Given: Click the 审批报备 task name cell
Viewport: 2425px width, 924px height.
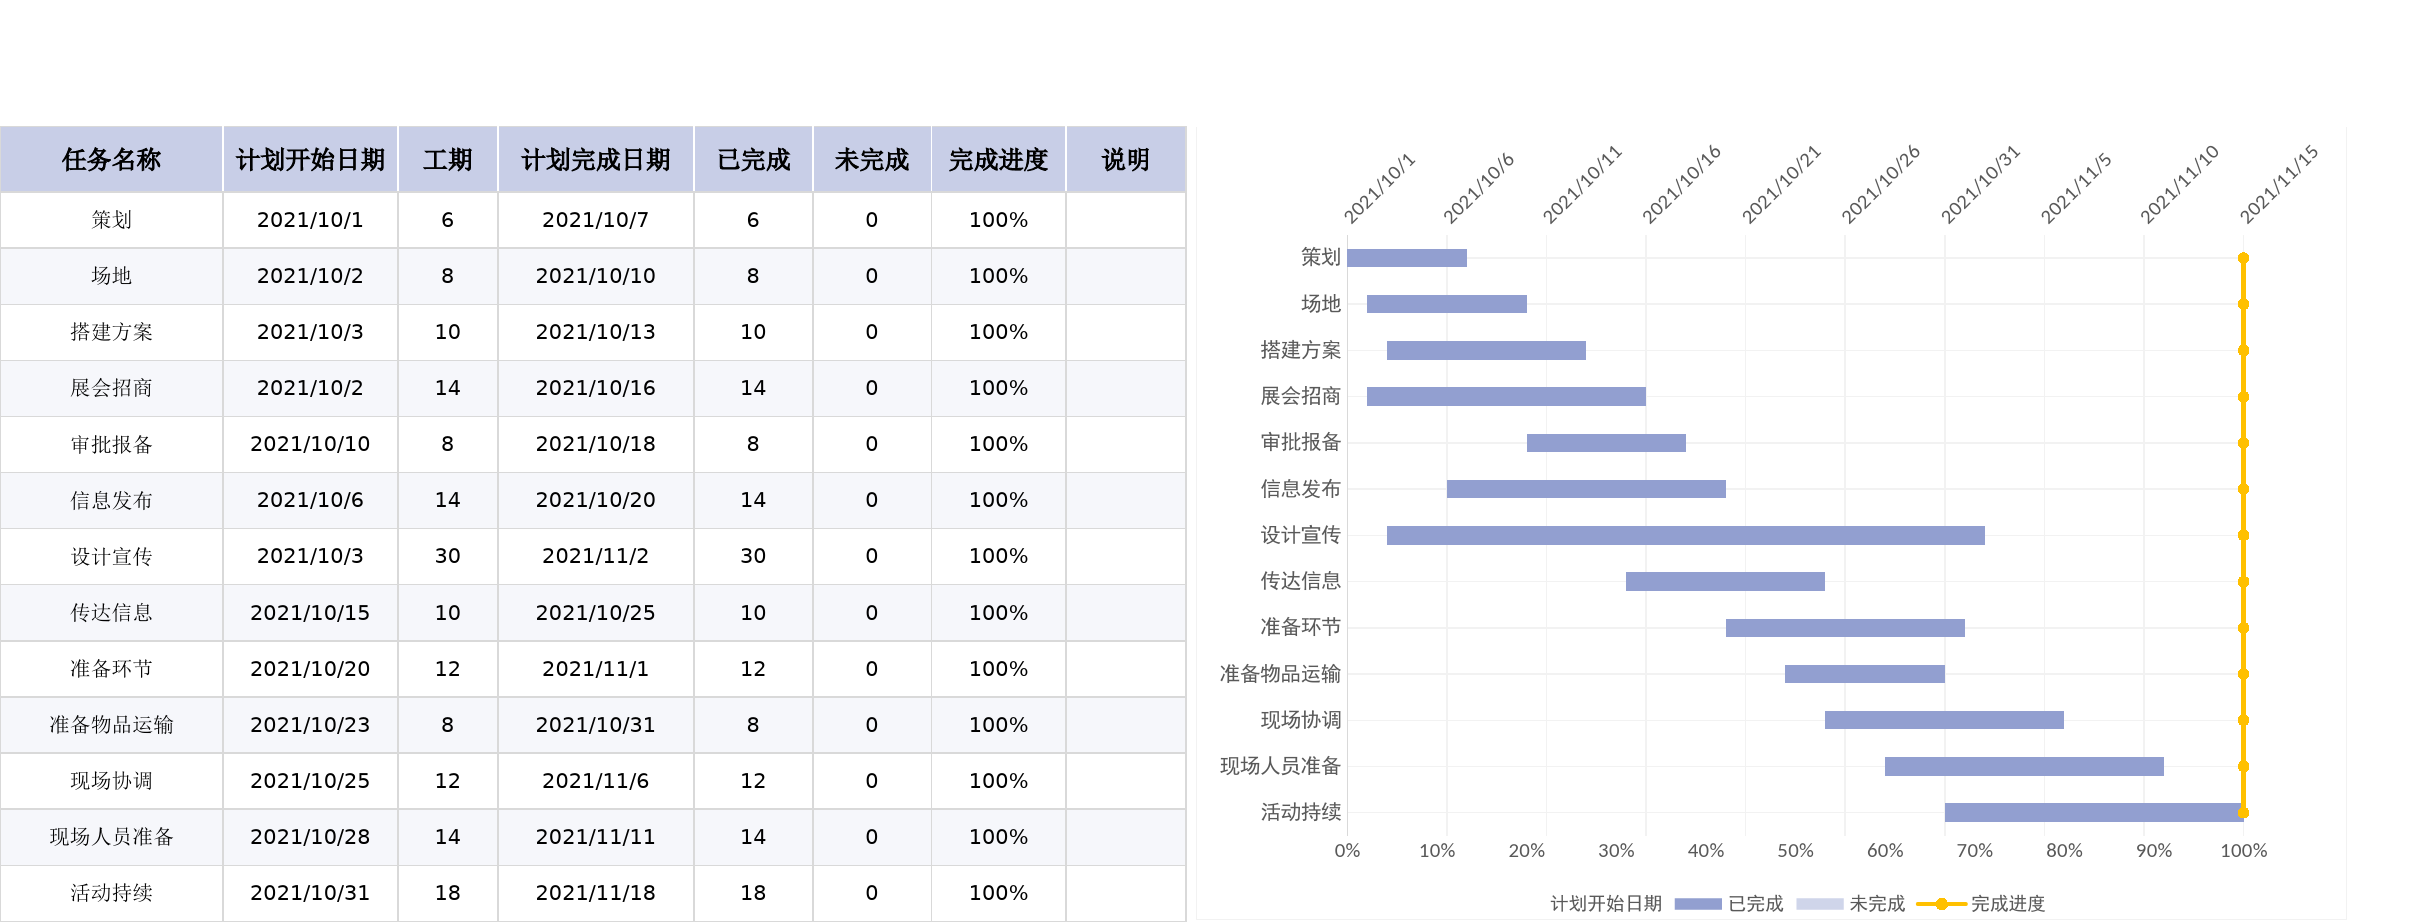Looking at the screenshot, I should (111, 444).
